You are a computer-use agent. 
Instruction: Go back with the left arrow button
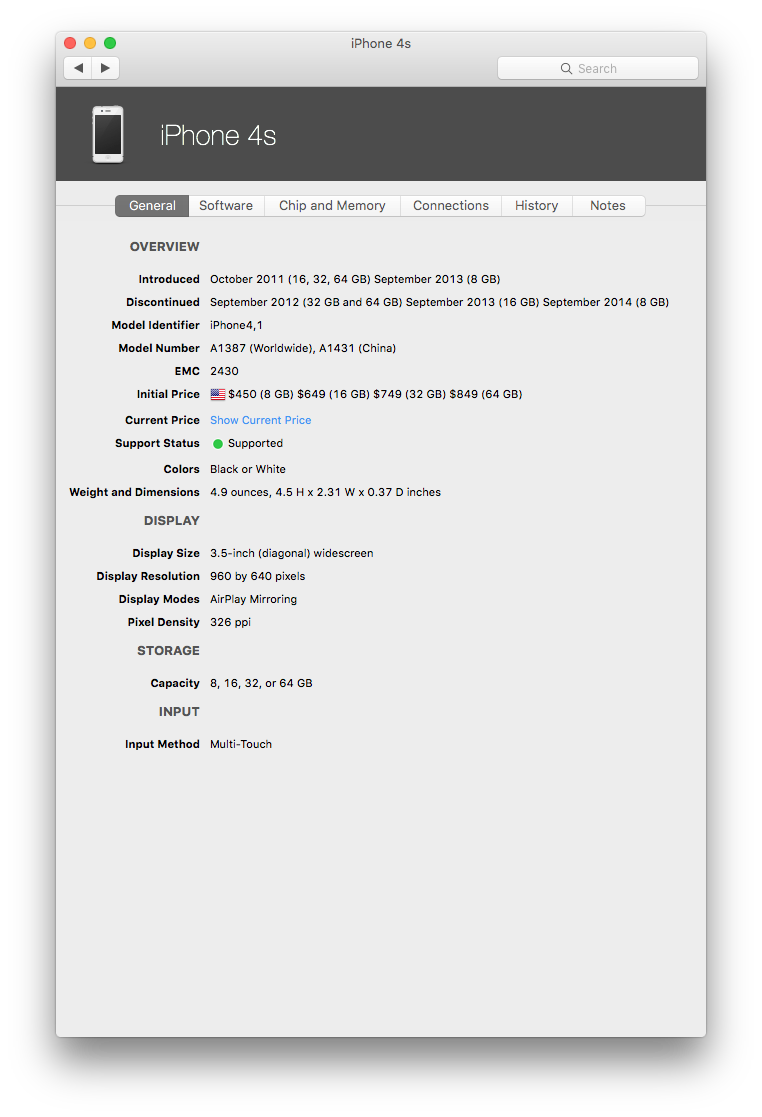pyautogui.click(x=78, y=68)
